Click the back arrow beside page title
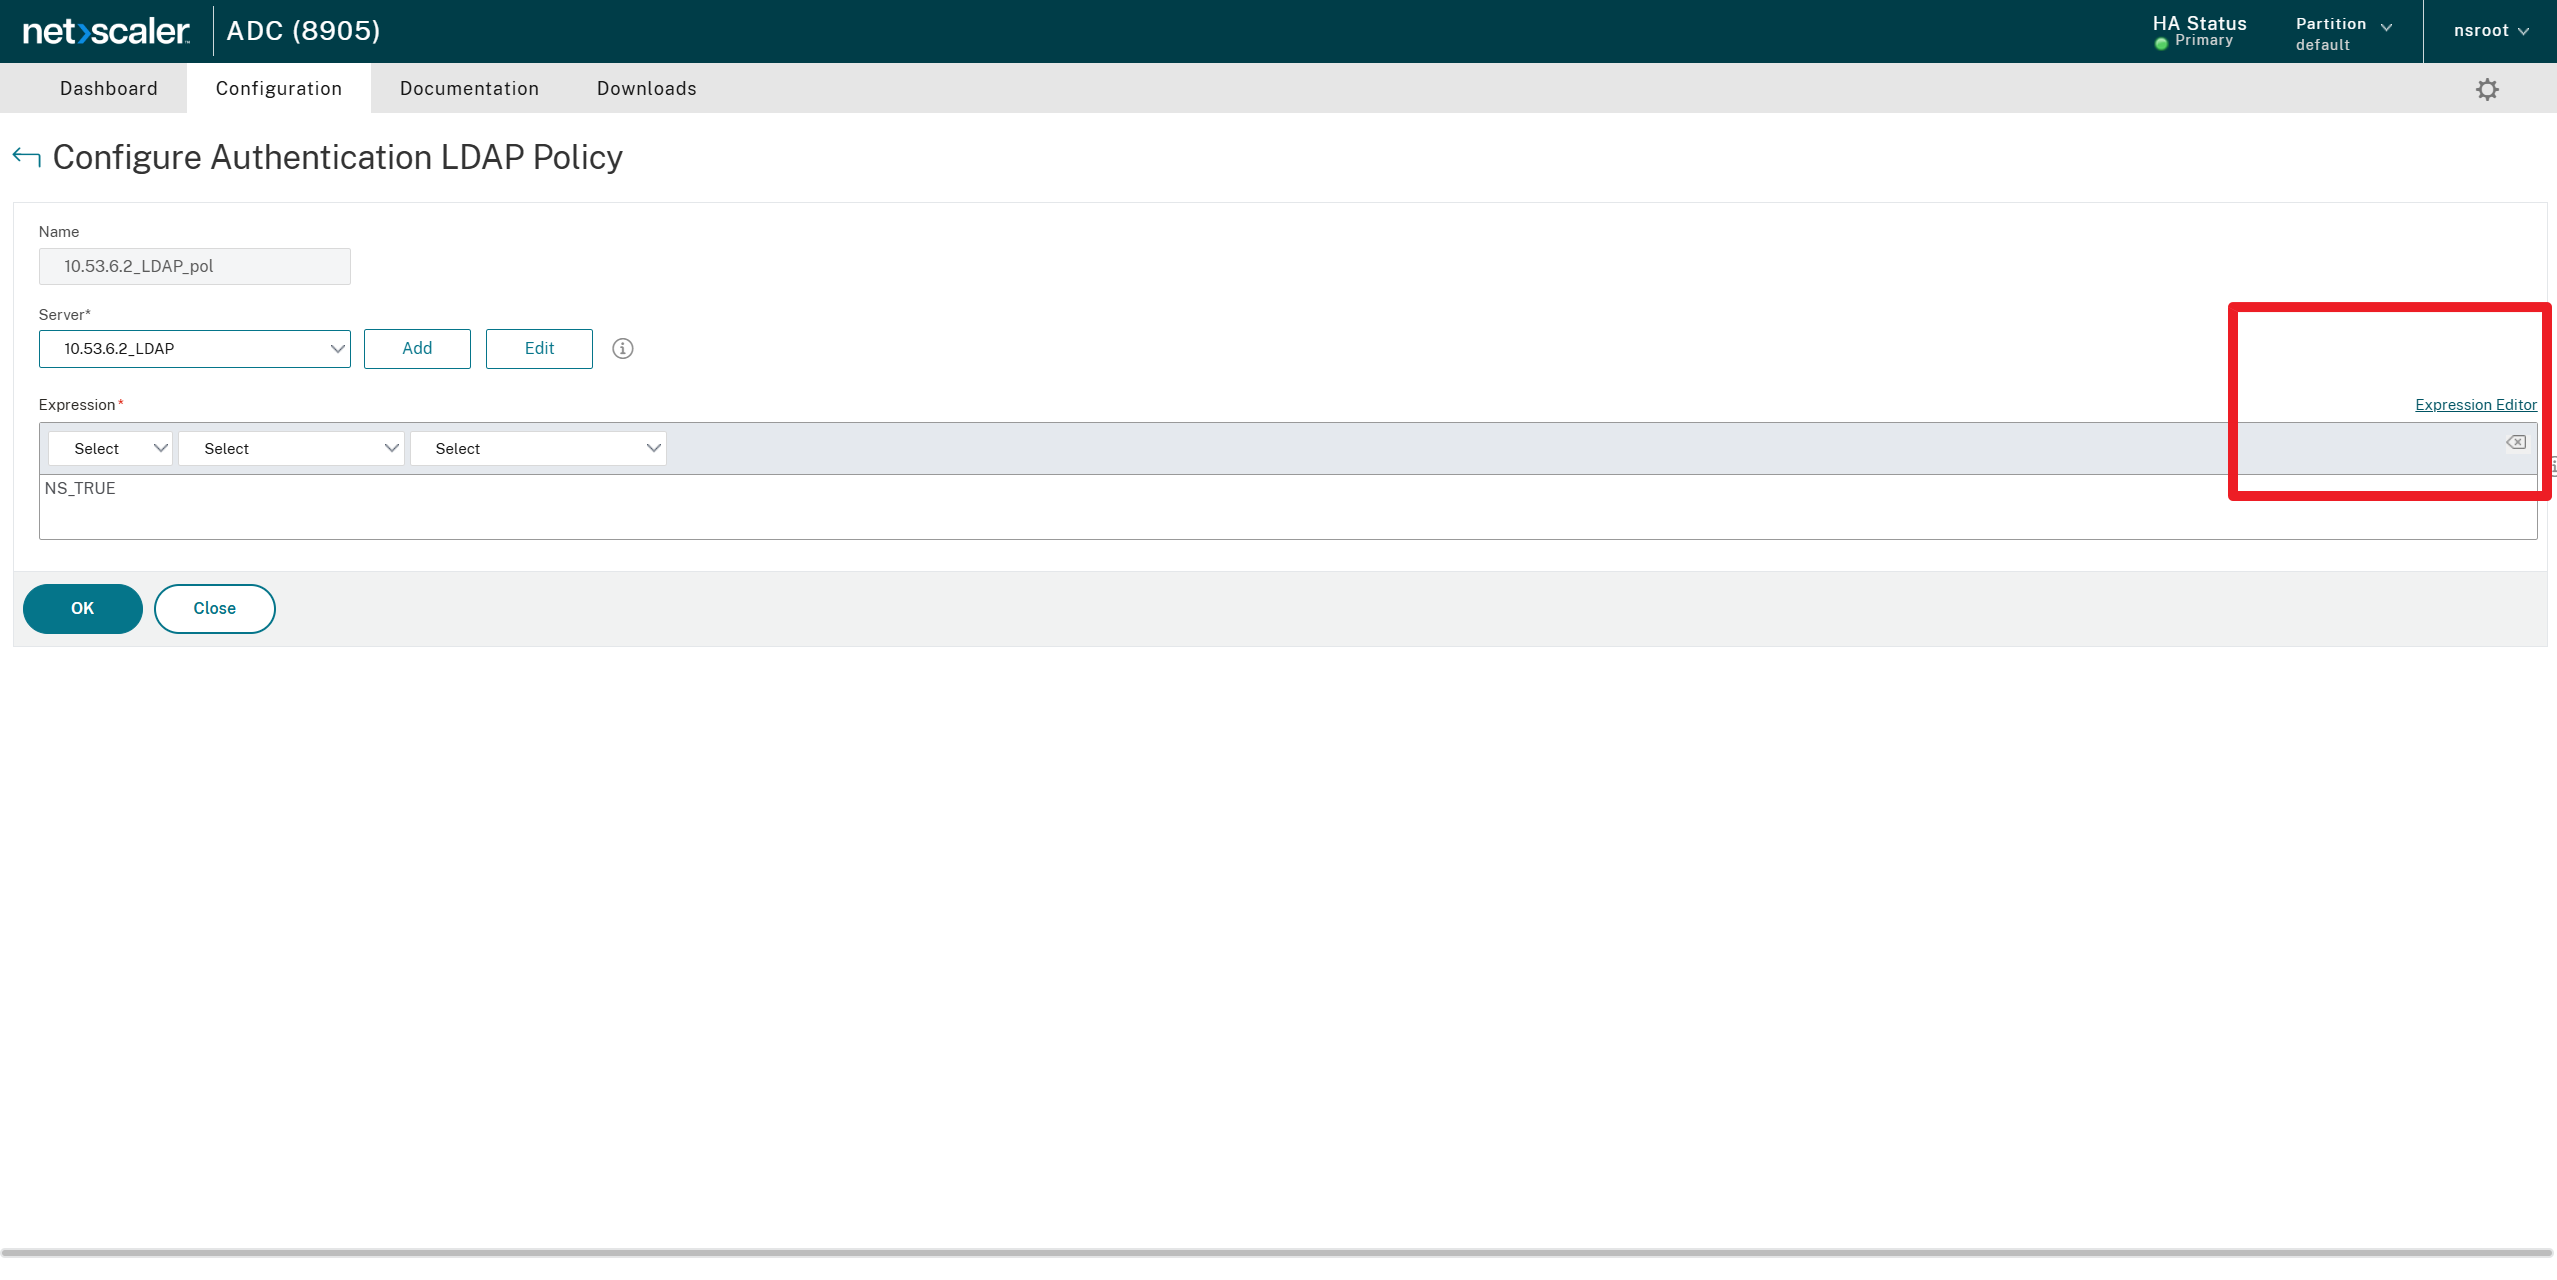The height and width of the screenshot is (1280, 2557). [26, 157]
